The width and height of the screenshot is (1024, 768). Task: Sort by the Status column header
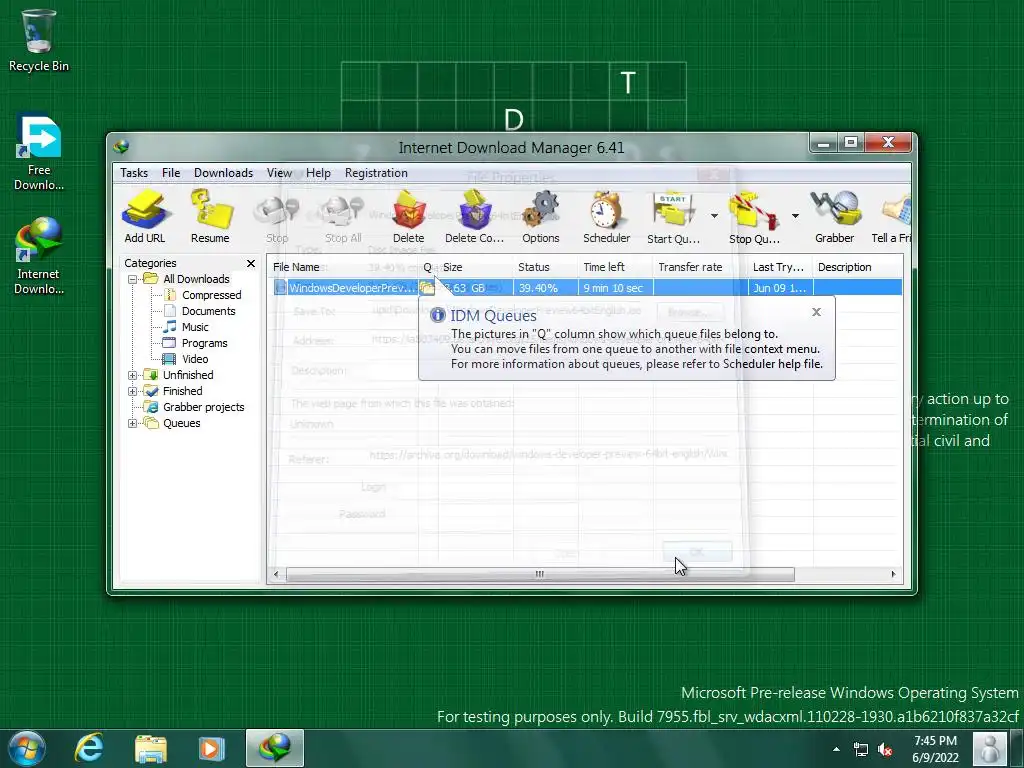[546, 267]
